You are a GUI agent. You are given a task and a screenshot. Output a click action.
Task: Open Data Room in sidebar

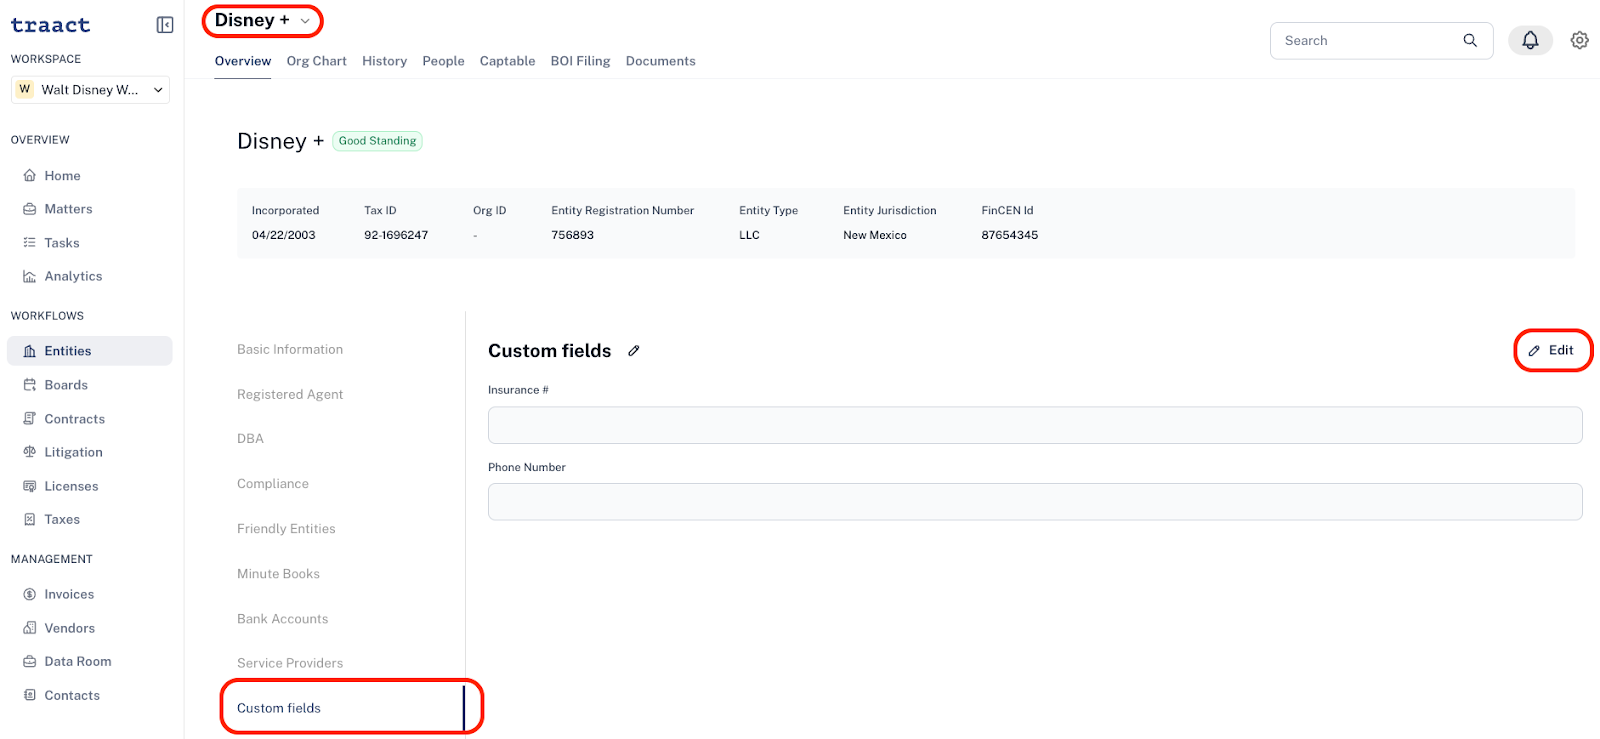[90, 661]
